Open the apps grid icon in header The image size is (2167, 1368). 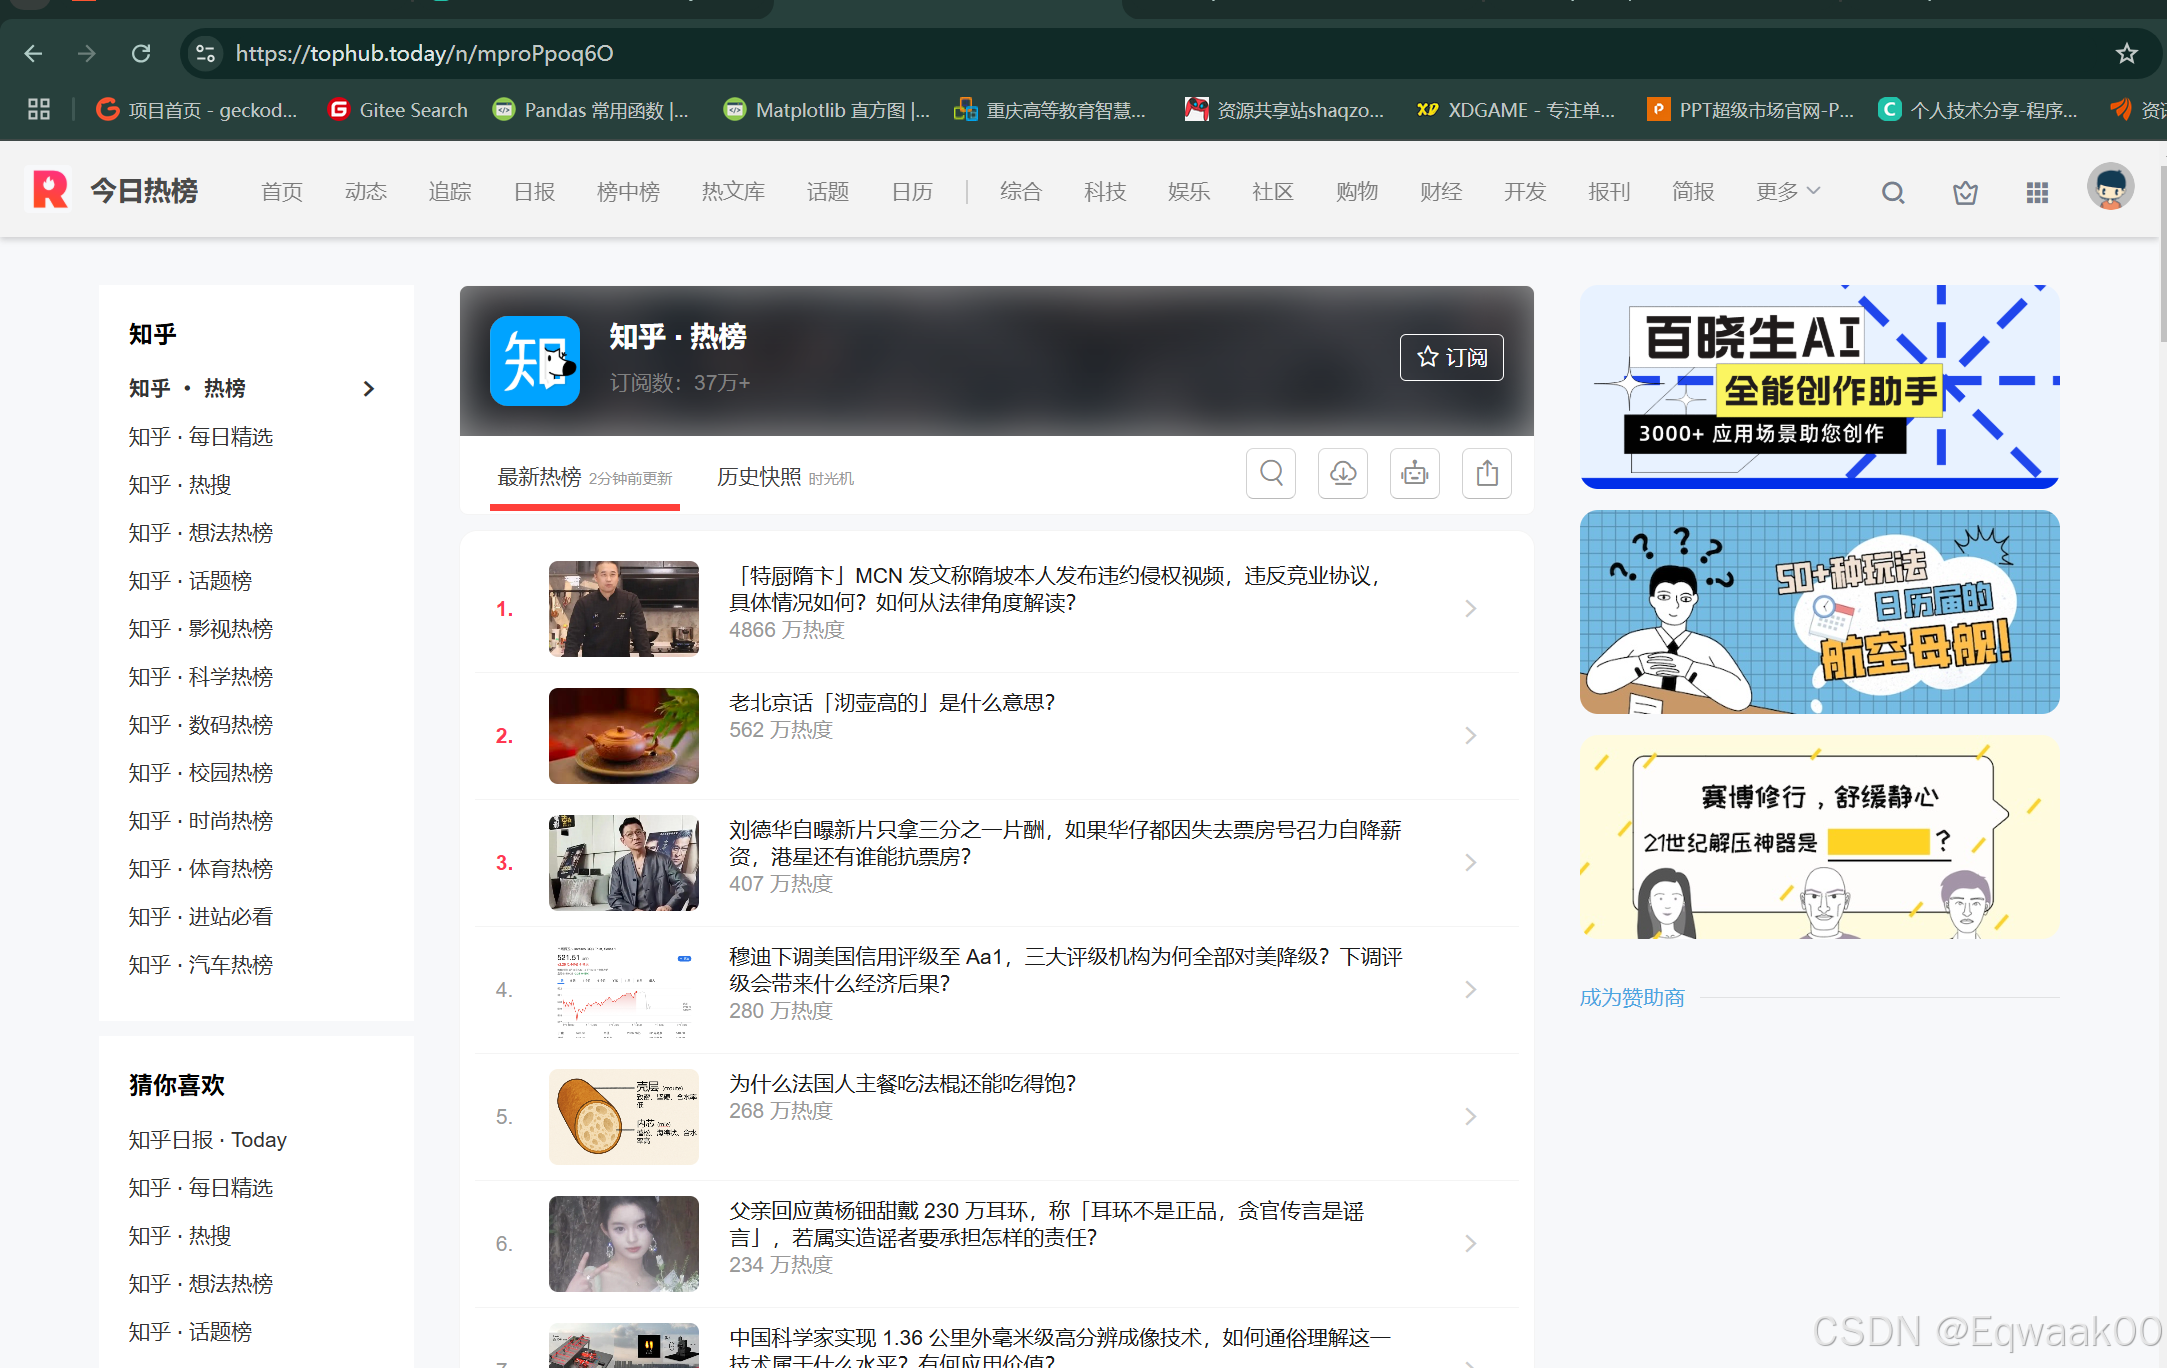(2037, 192)
